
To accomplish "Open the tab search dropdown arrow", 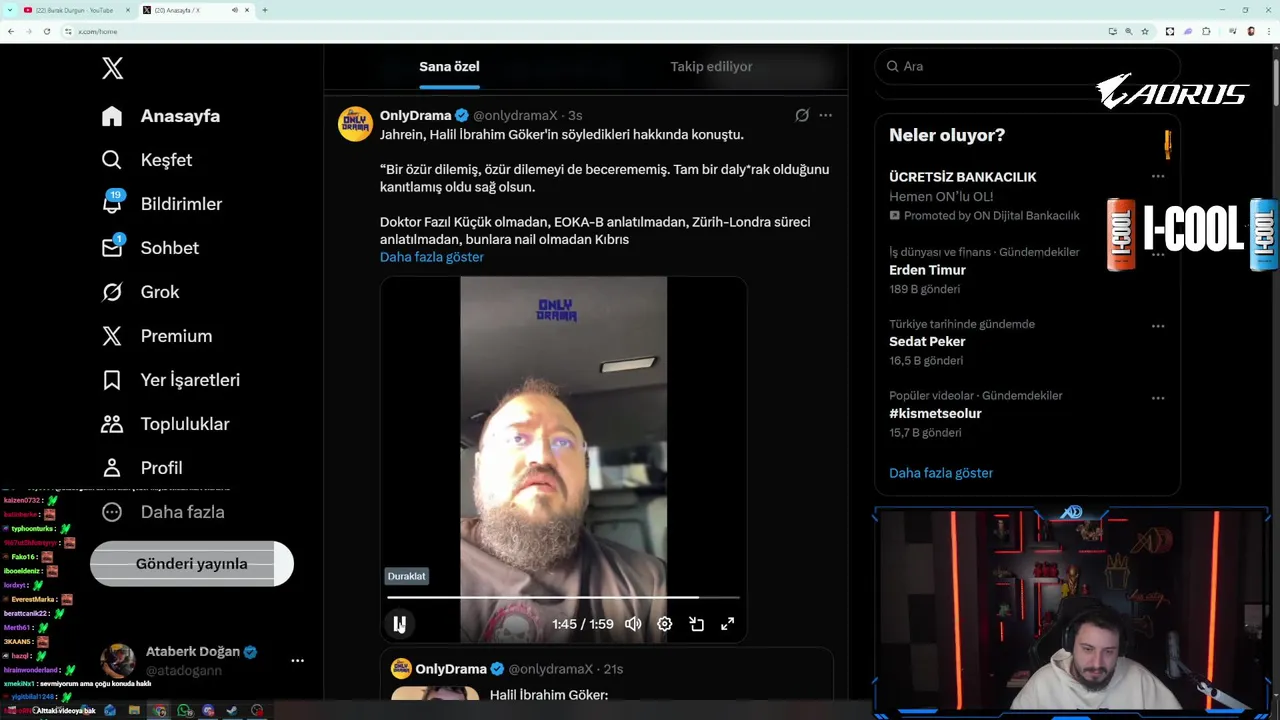I will (9, 10).
